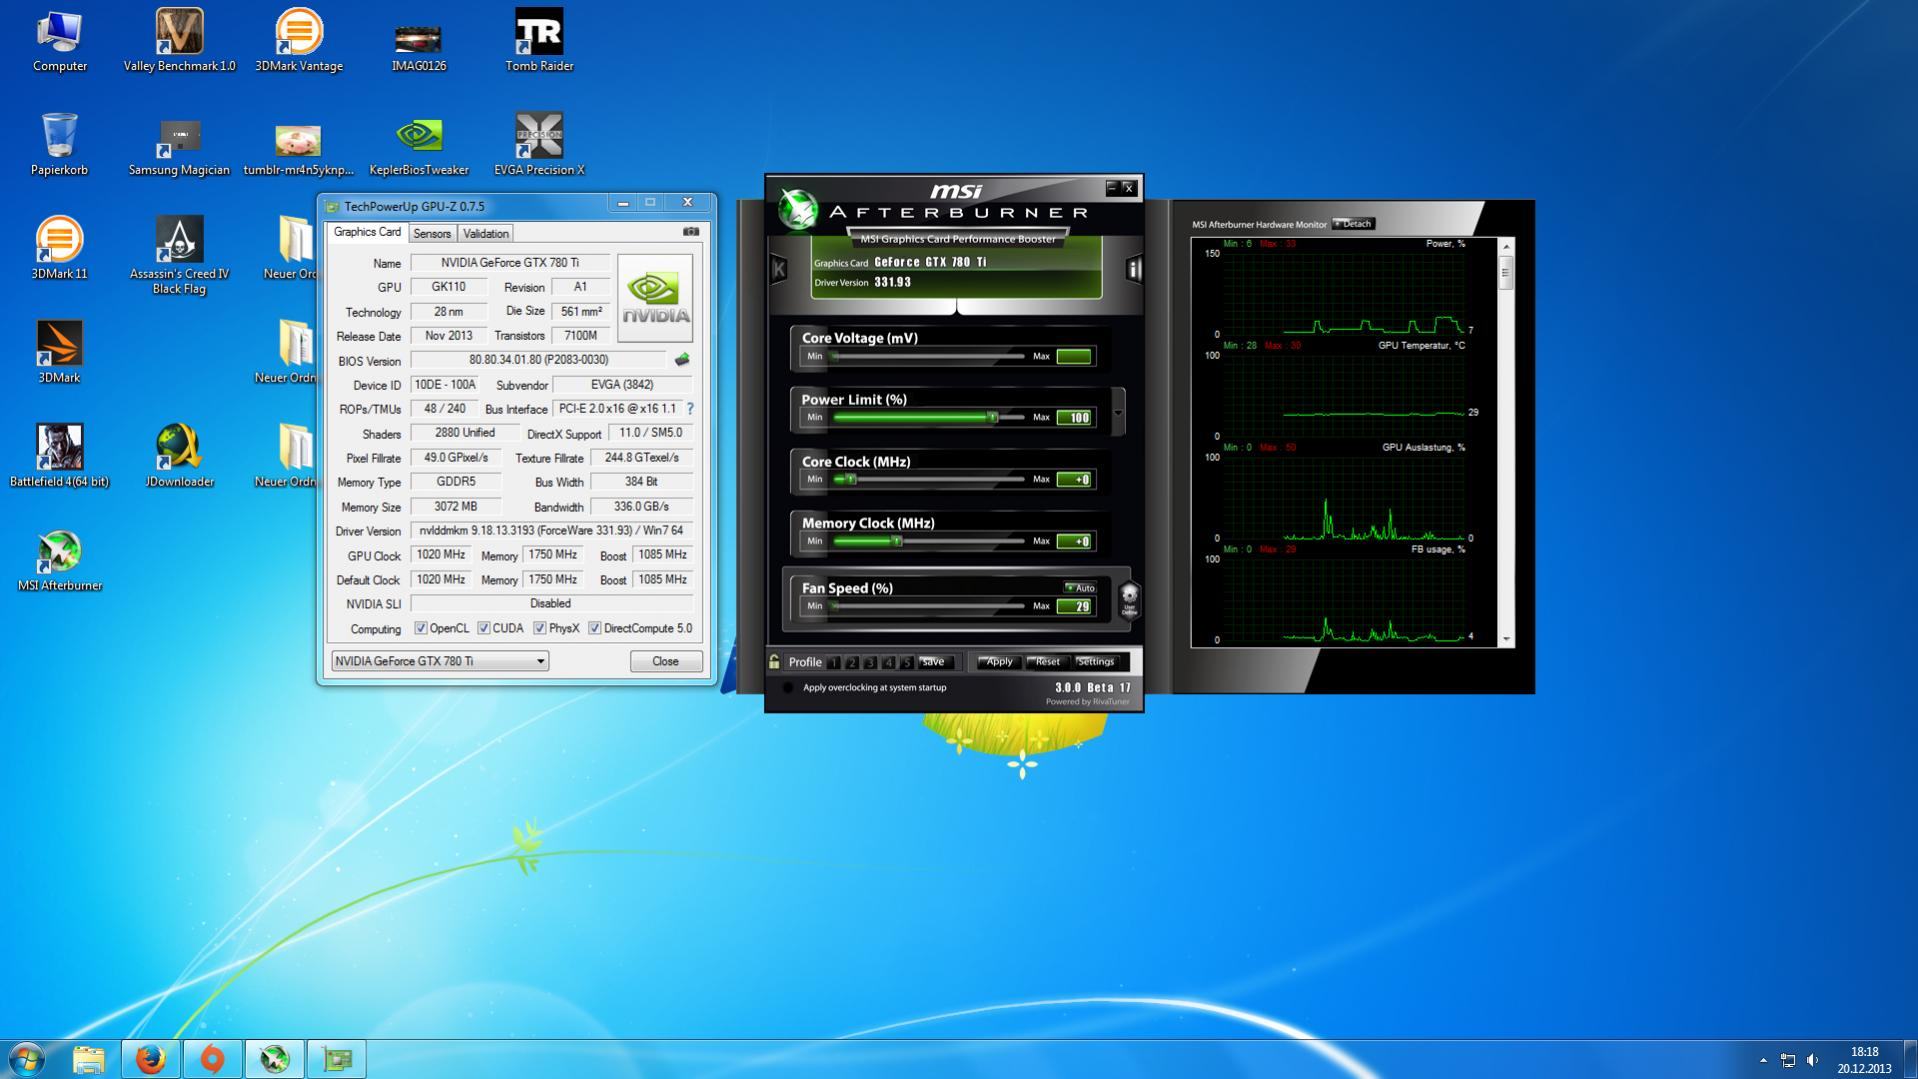Show hidden icons in the system tray
The width and height of the screenshot is (1918, 1079).
click(1763, 1060)
